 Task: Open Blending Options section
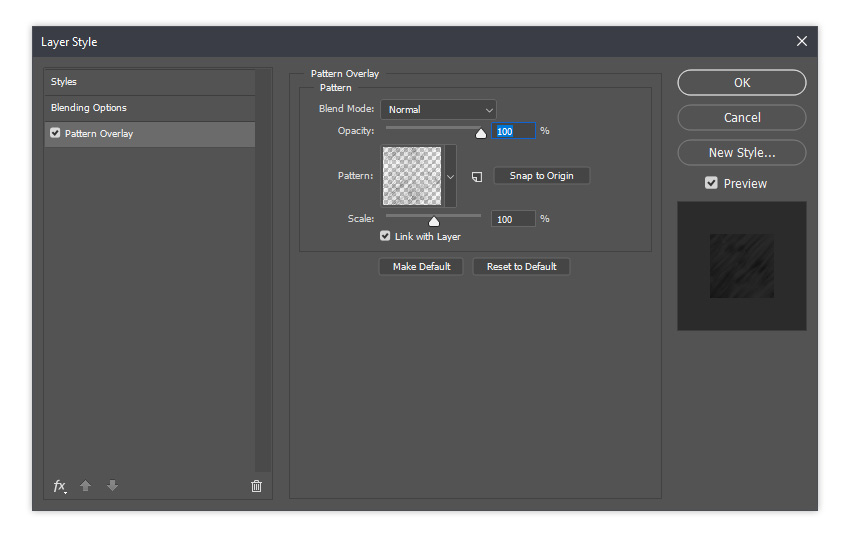point(150,108)
